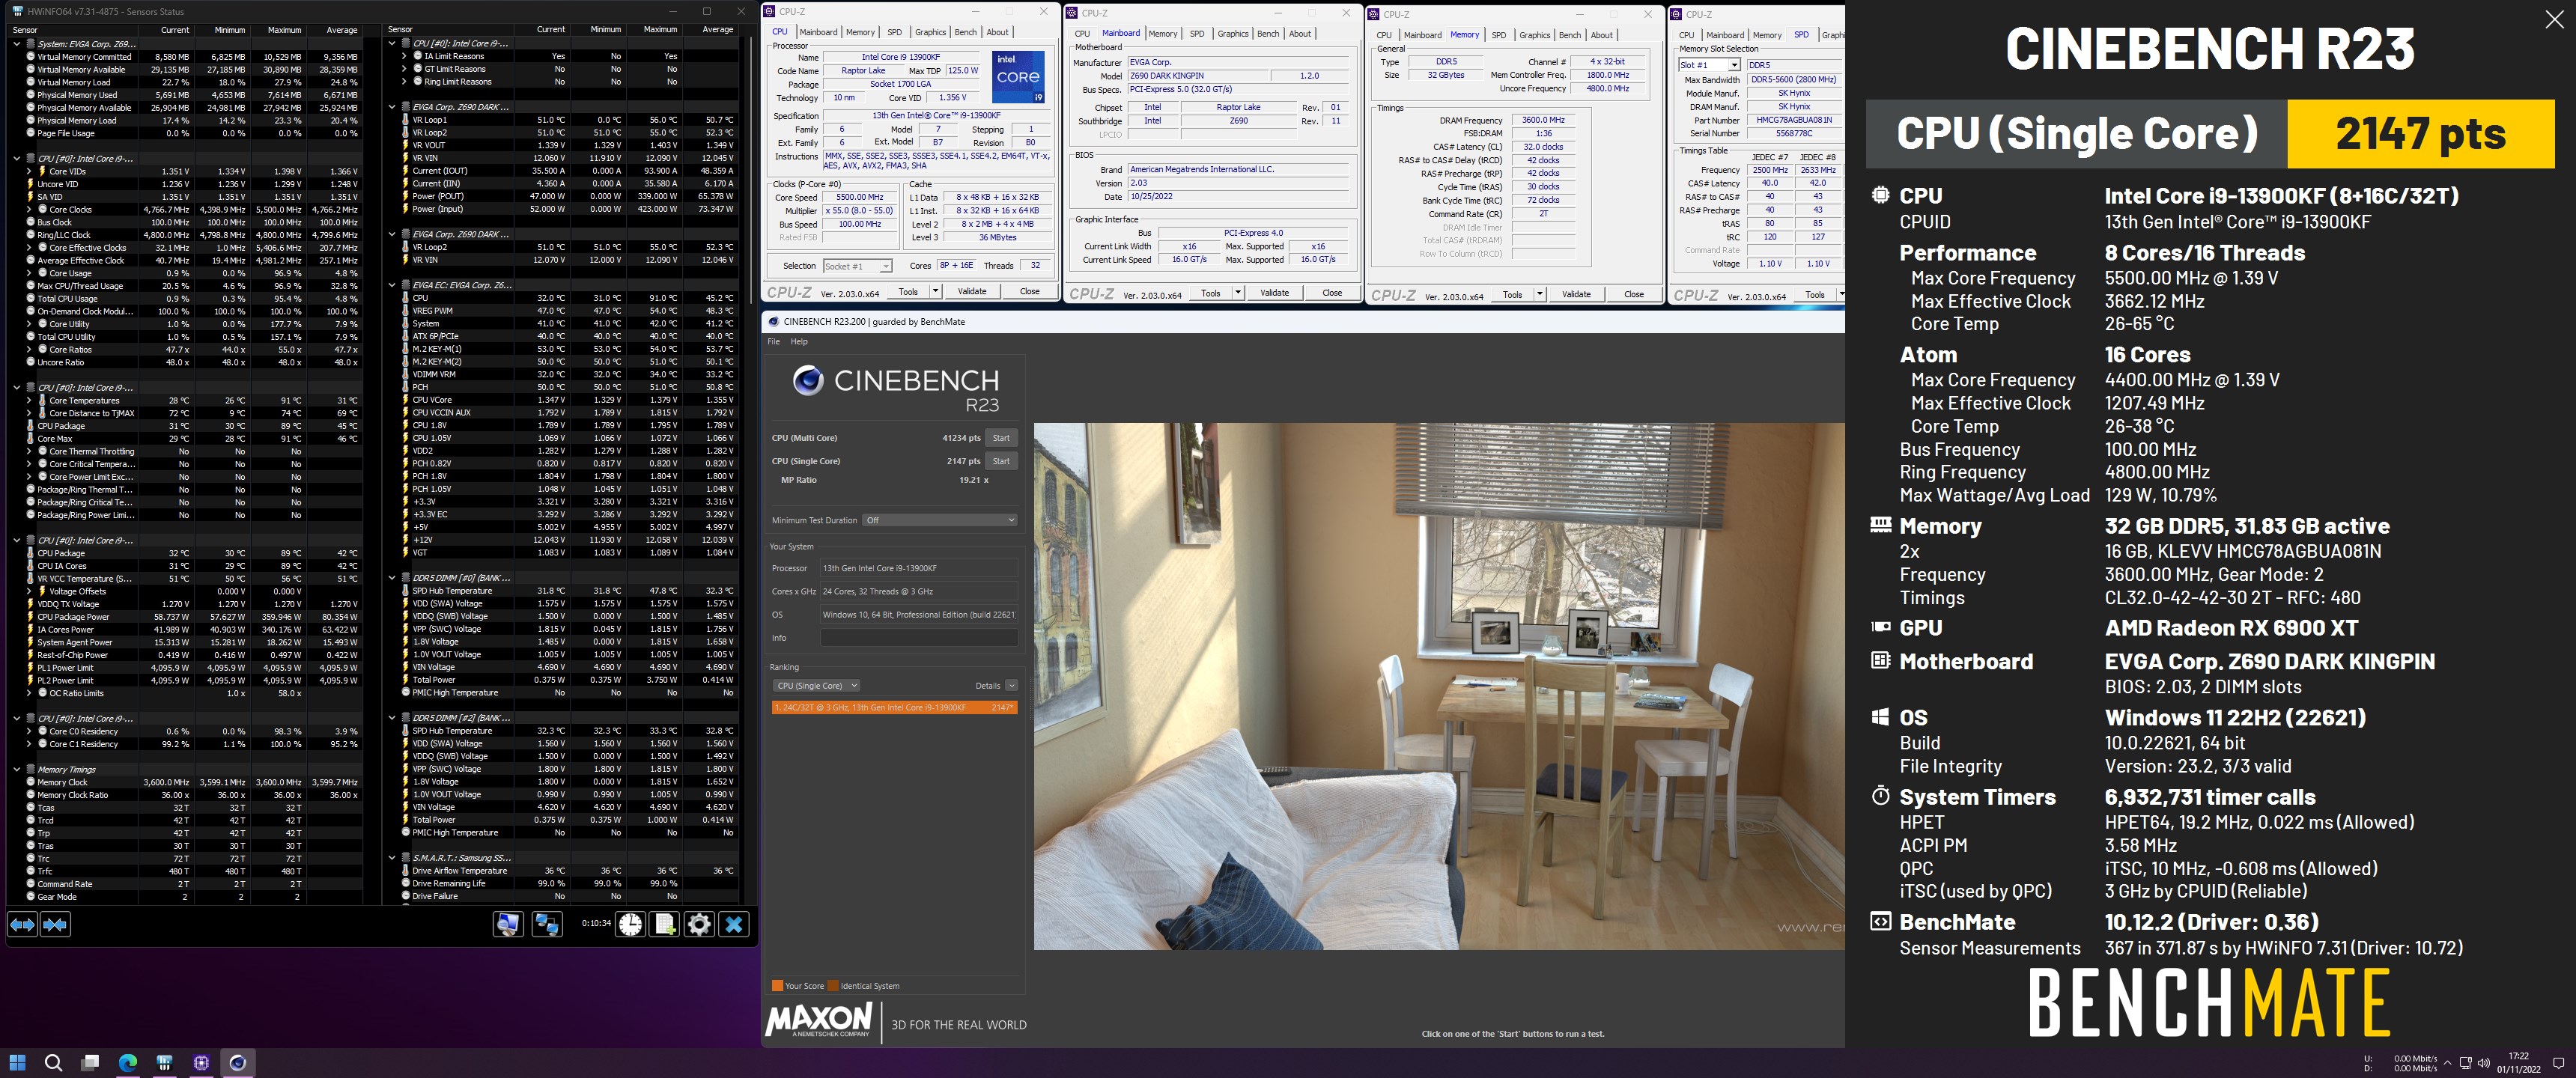
Task: Click HWiNFO title bar app icon
Action: point(17,12)
